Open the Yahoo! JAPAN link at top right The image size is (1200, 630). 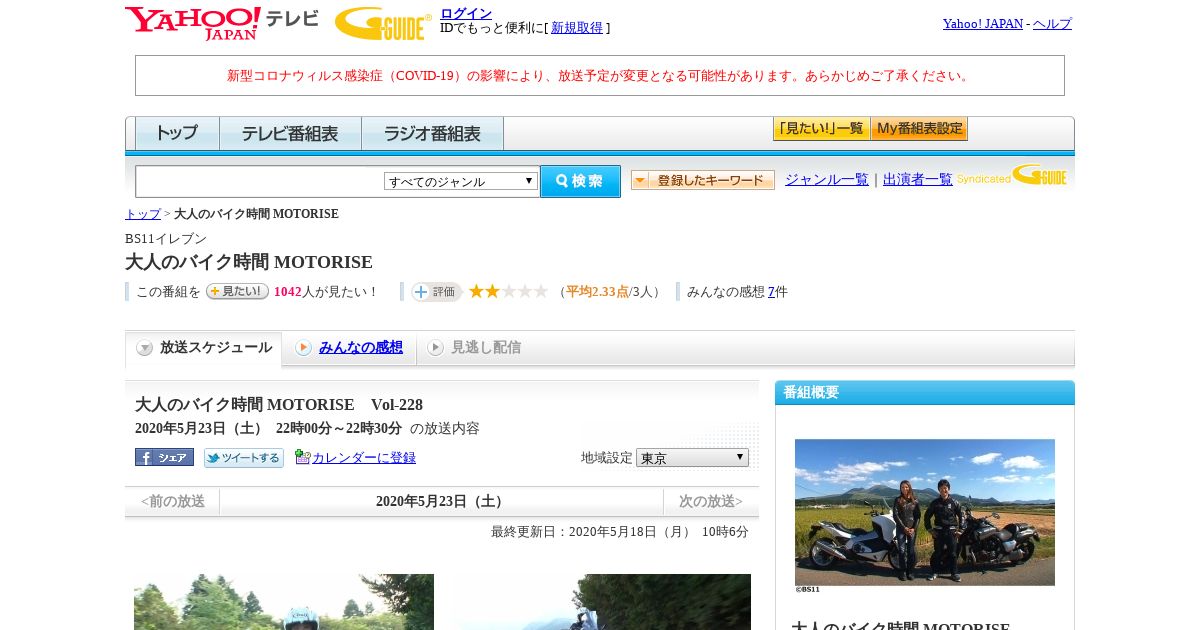pos(983,23)
